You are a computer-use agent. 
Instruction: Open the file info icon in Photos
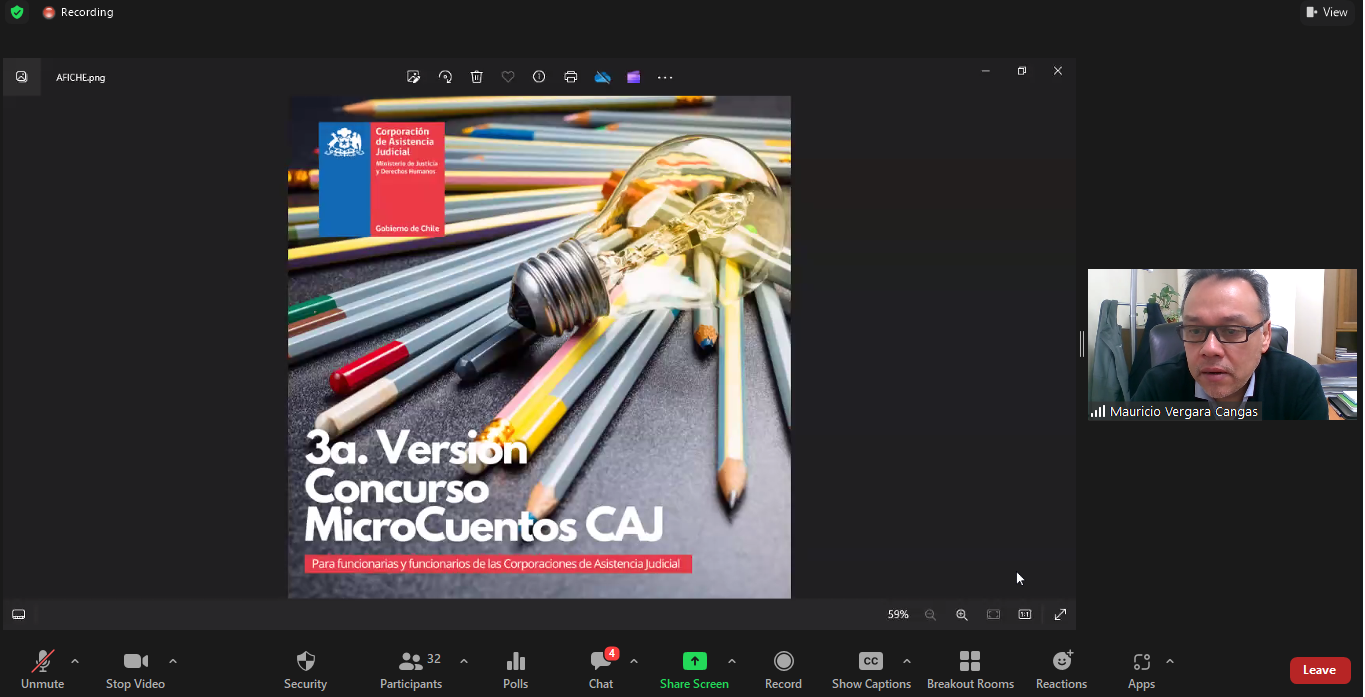539,77
